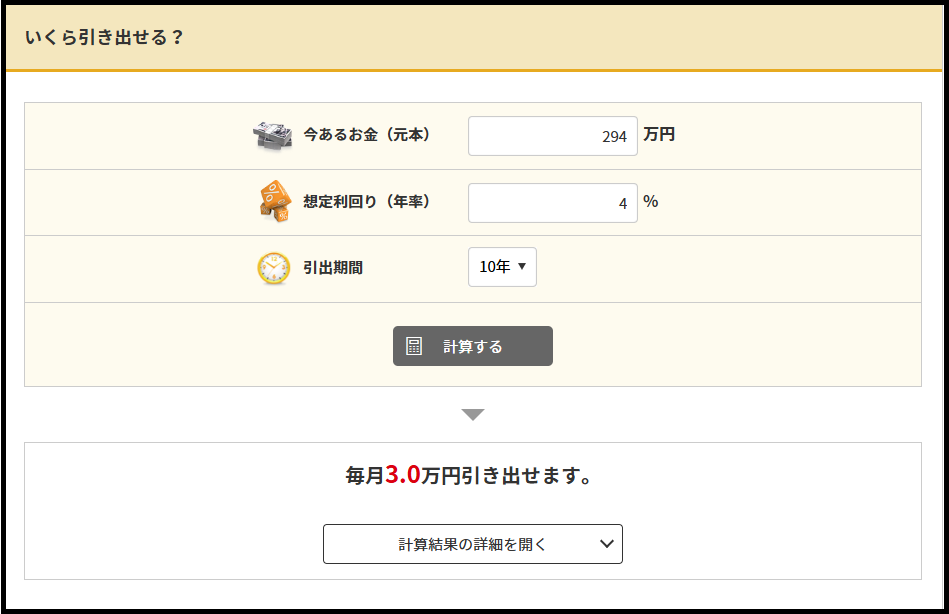This screenshot has width=949, height=614.
Task: Click the 万円 unit text
Action: (659, 134)
